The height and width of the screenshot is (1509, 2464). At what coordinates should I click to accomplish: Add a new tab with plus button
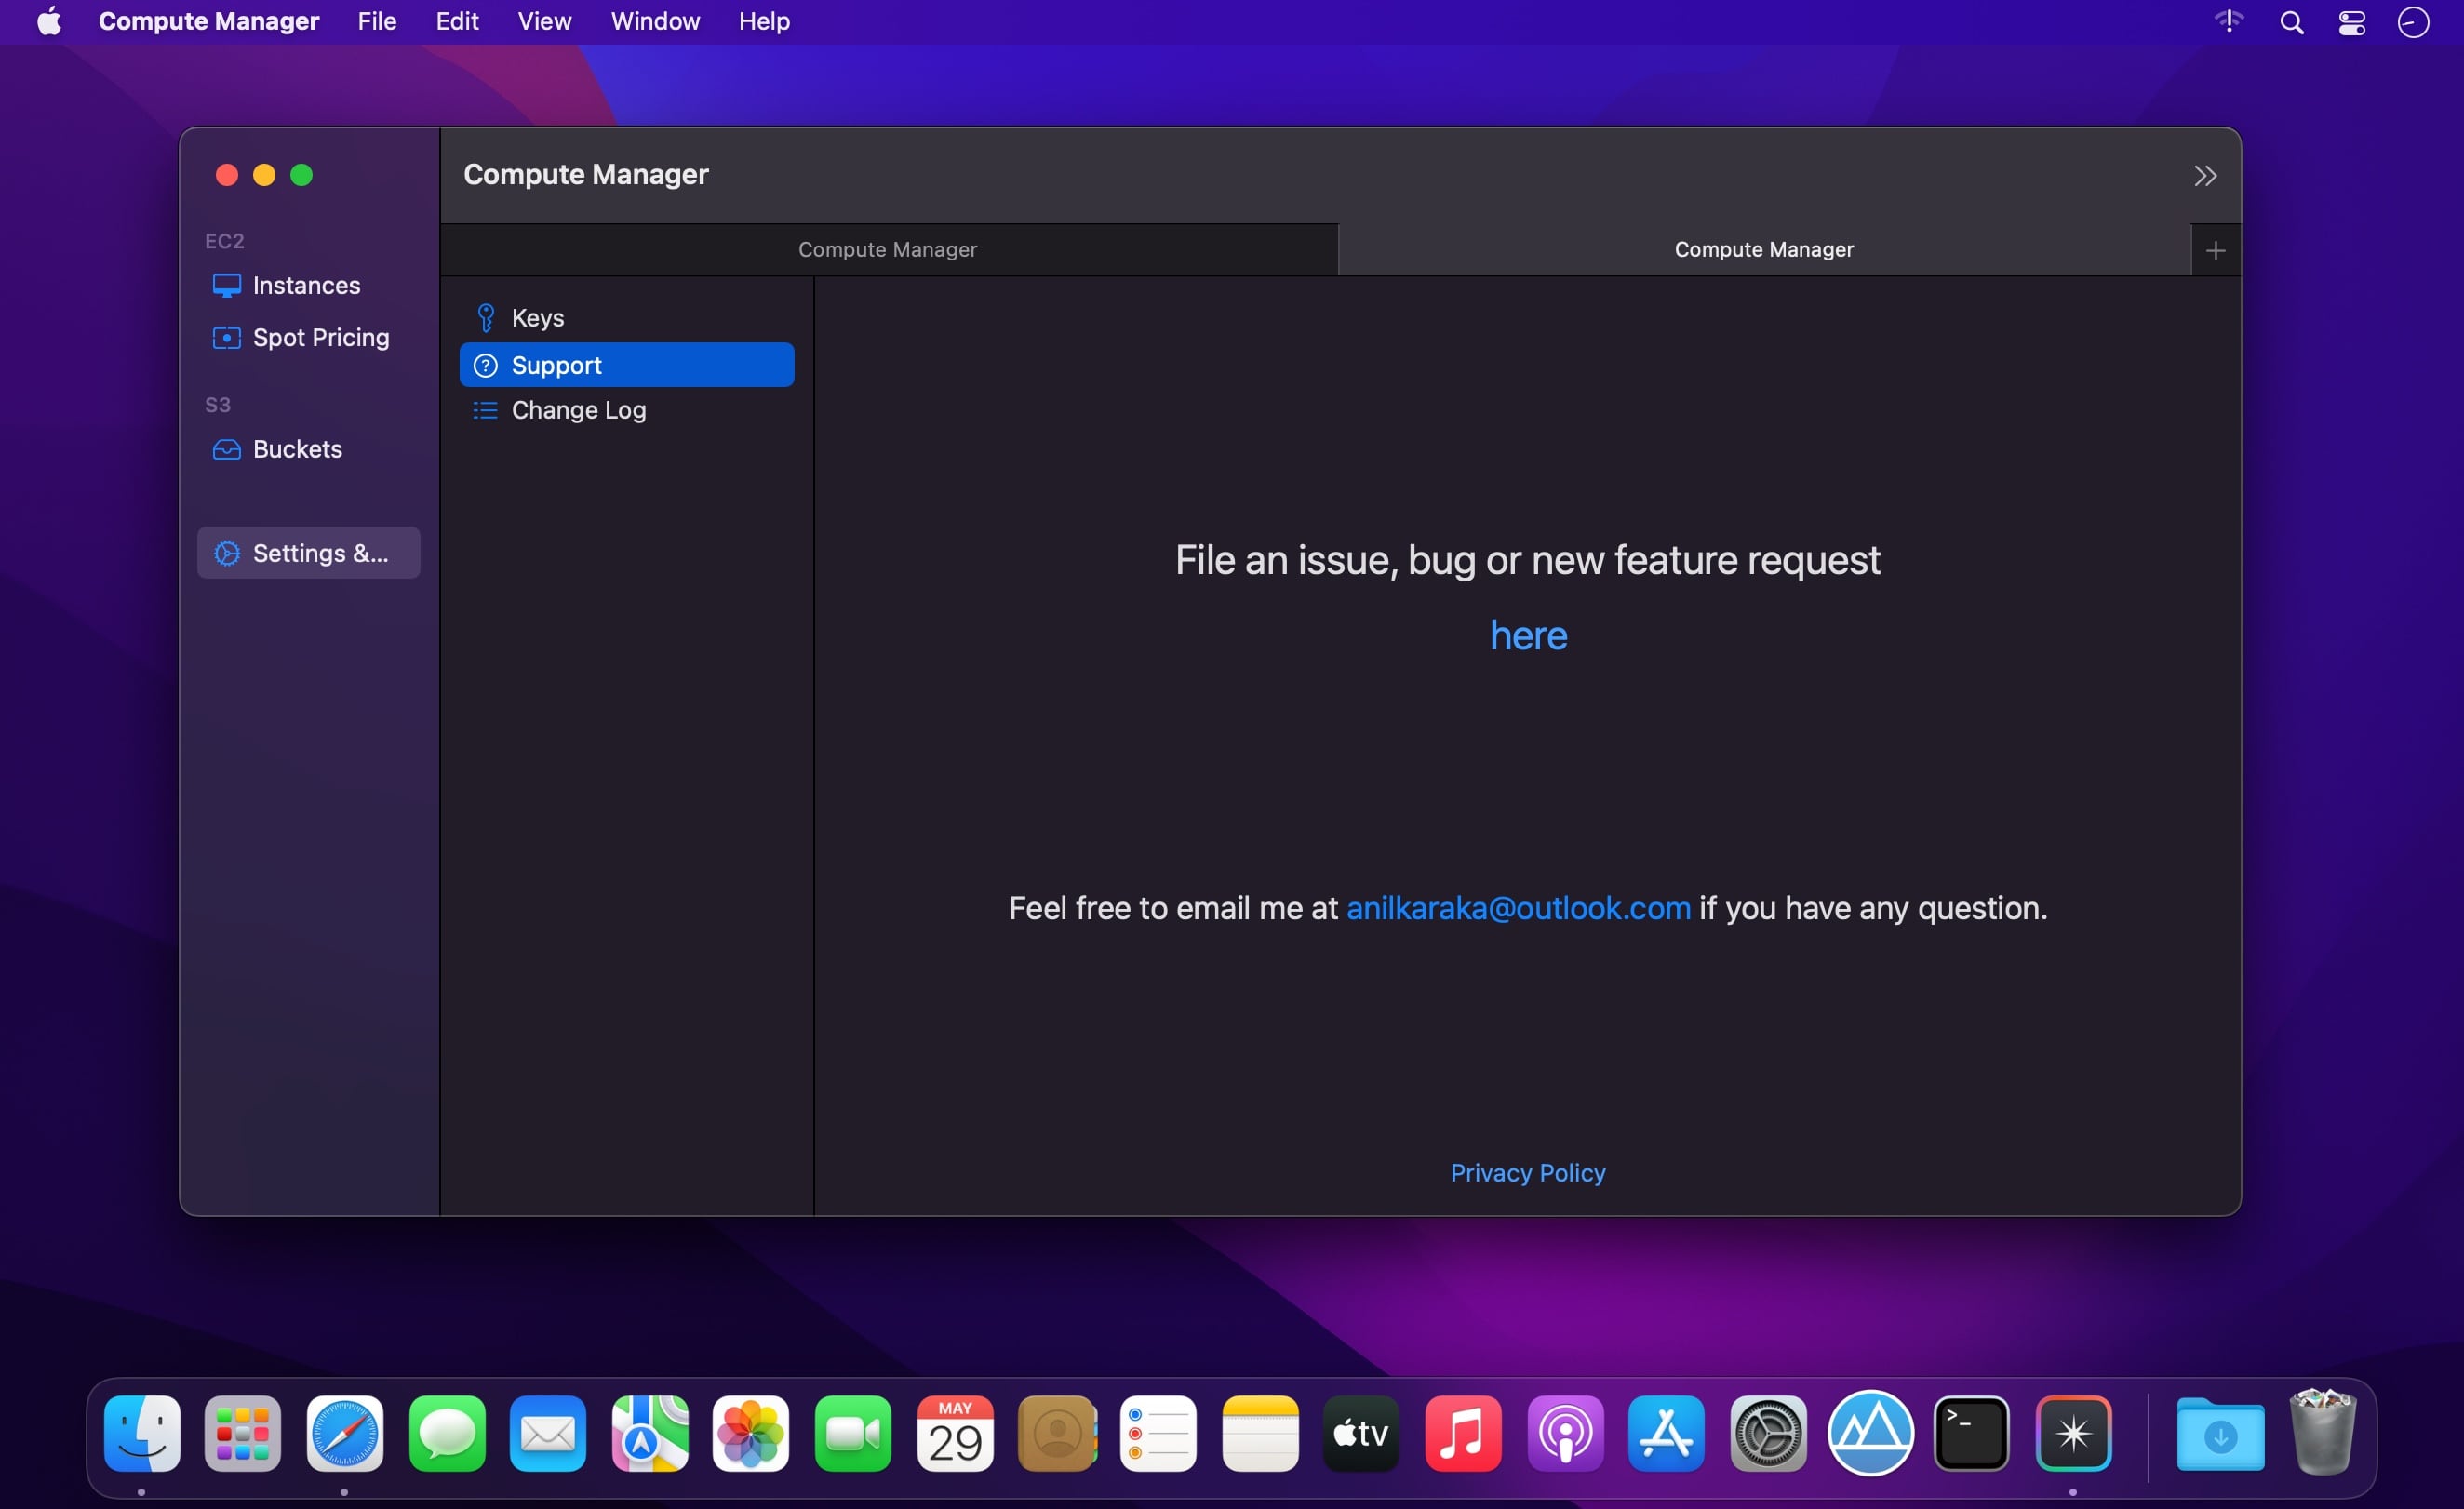(2215, 250)
